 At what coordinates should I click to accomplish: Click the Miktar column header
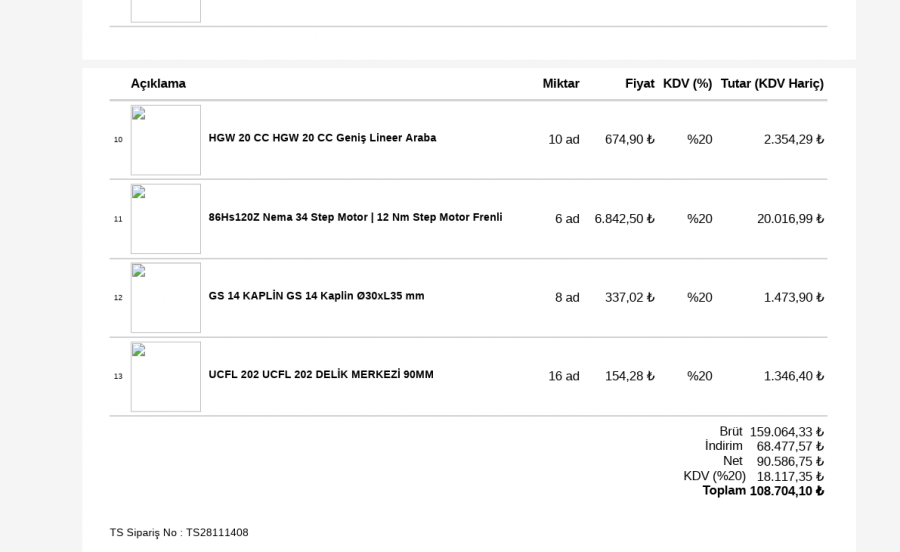pyautogui.click(x=561, y=84)
